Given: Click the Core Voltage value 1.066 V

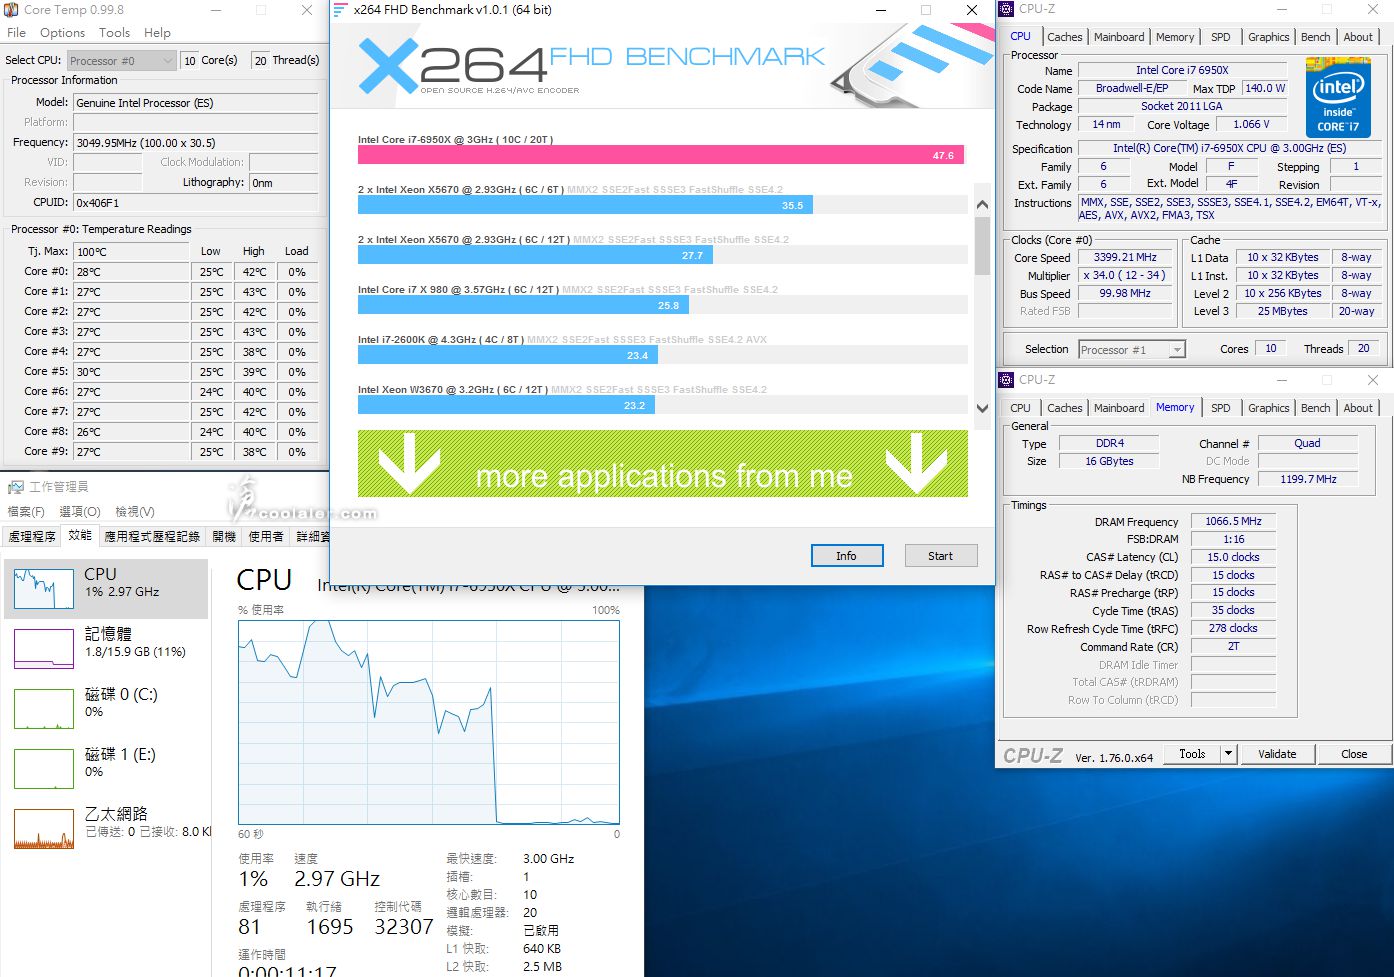Looking at the screenshot, I should 1251,124.
